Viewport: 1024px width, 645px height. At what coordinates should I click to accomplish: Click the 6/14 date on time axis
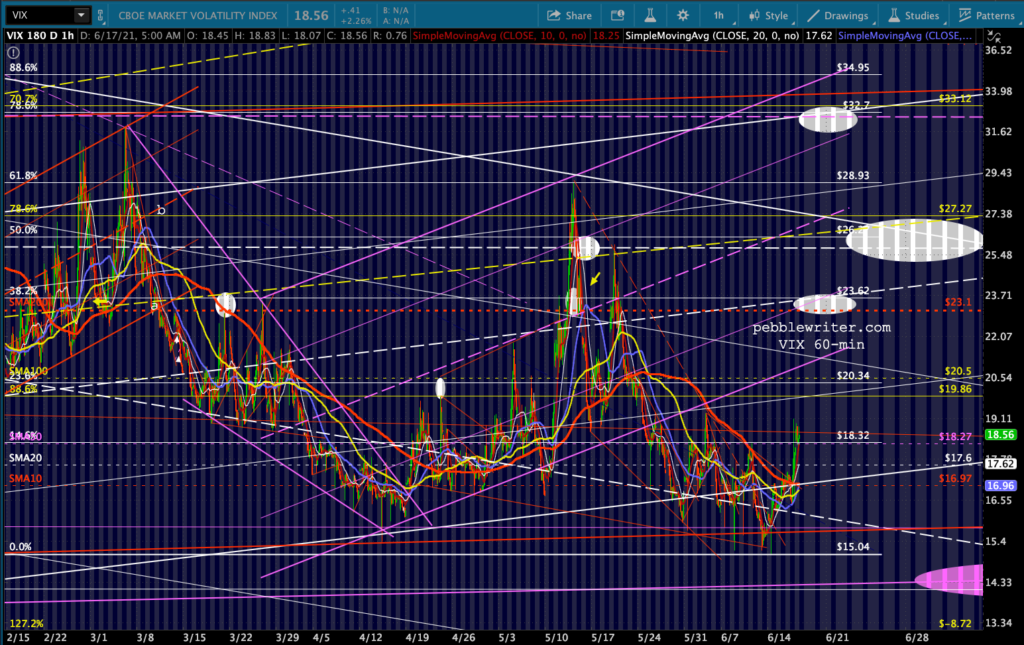[x=778, y=637]
